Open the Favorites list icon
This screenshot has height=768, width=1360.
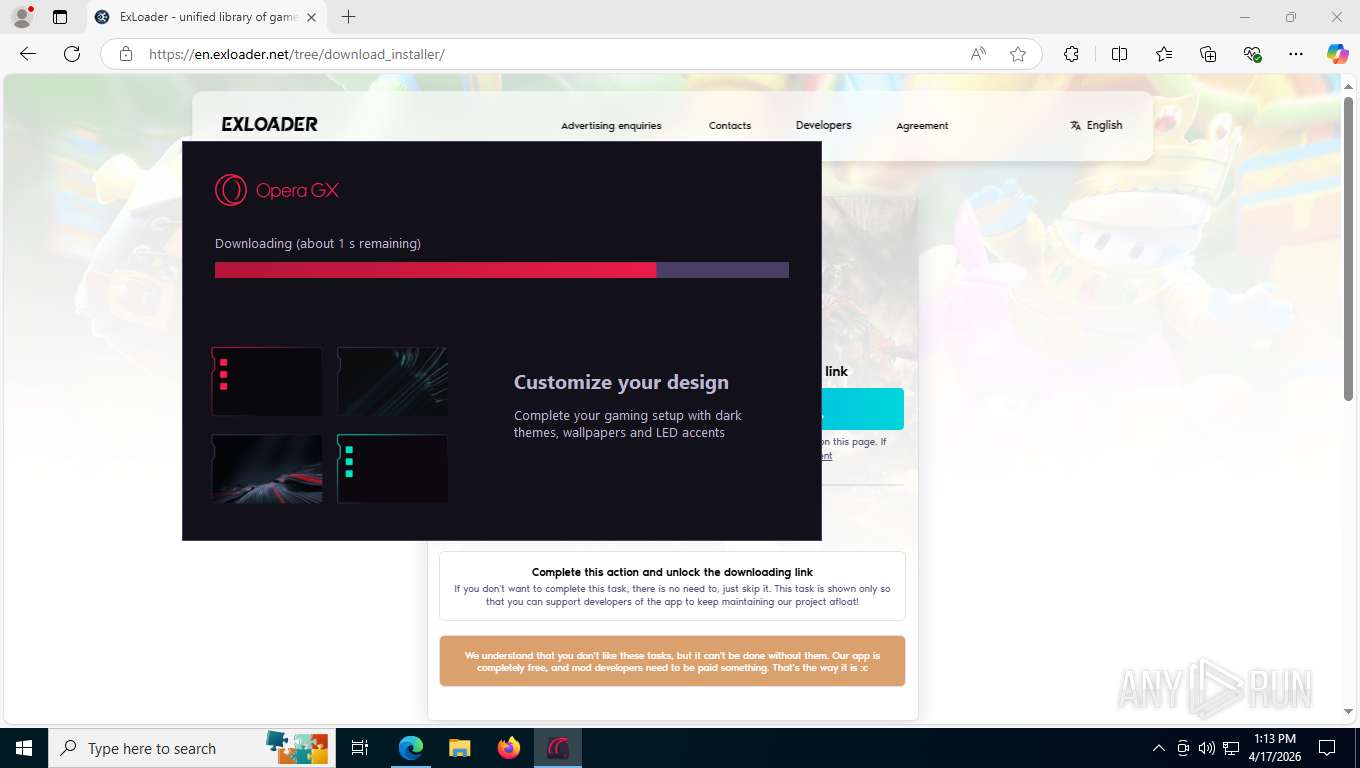click(x=1164, y=54)
